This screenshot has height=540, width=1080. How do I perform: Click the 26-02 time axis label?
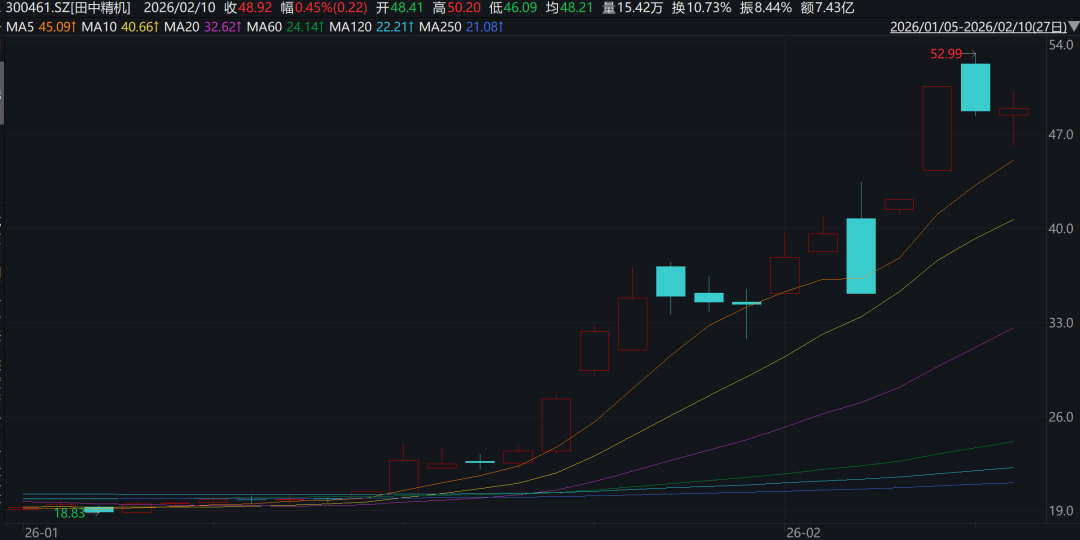click(804, 533)
